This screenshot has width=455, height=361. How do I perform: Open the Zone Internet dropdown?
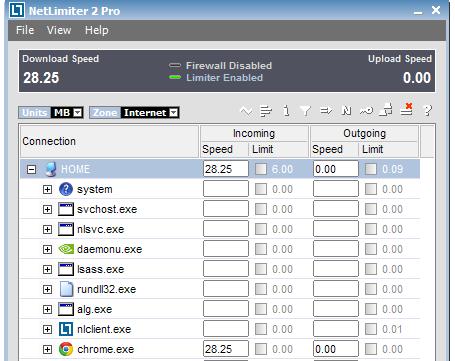[174, 113]
